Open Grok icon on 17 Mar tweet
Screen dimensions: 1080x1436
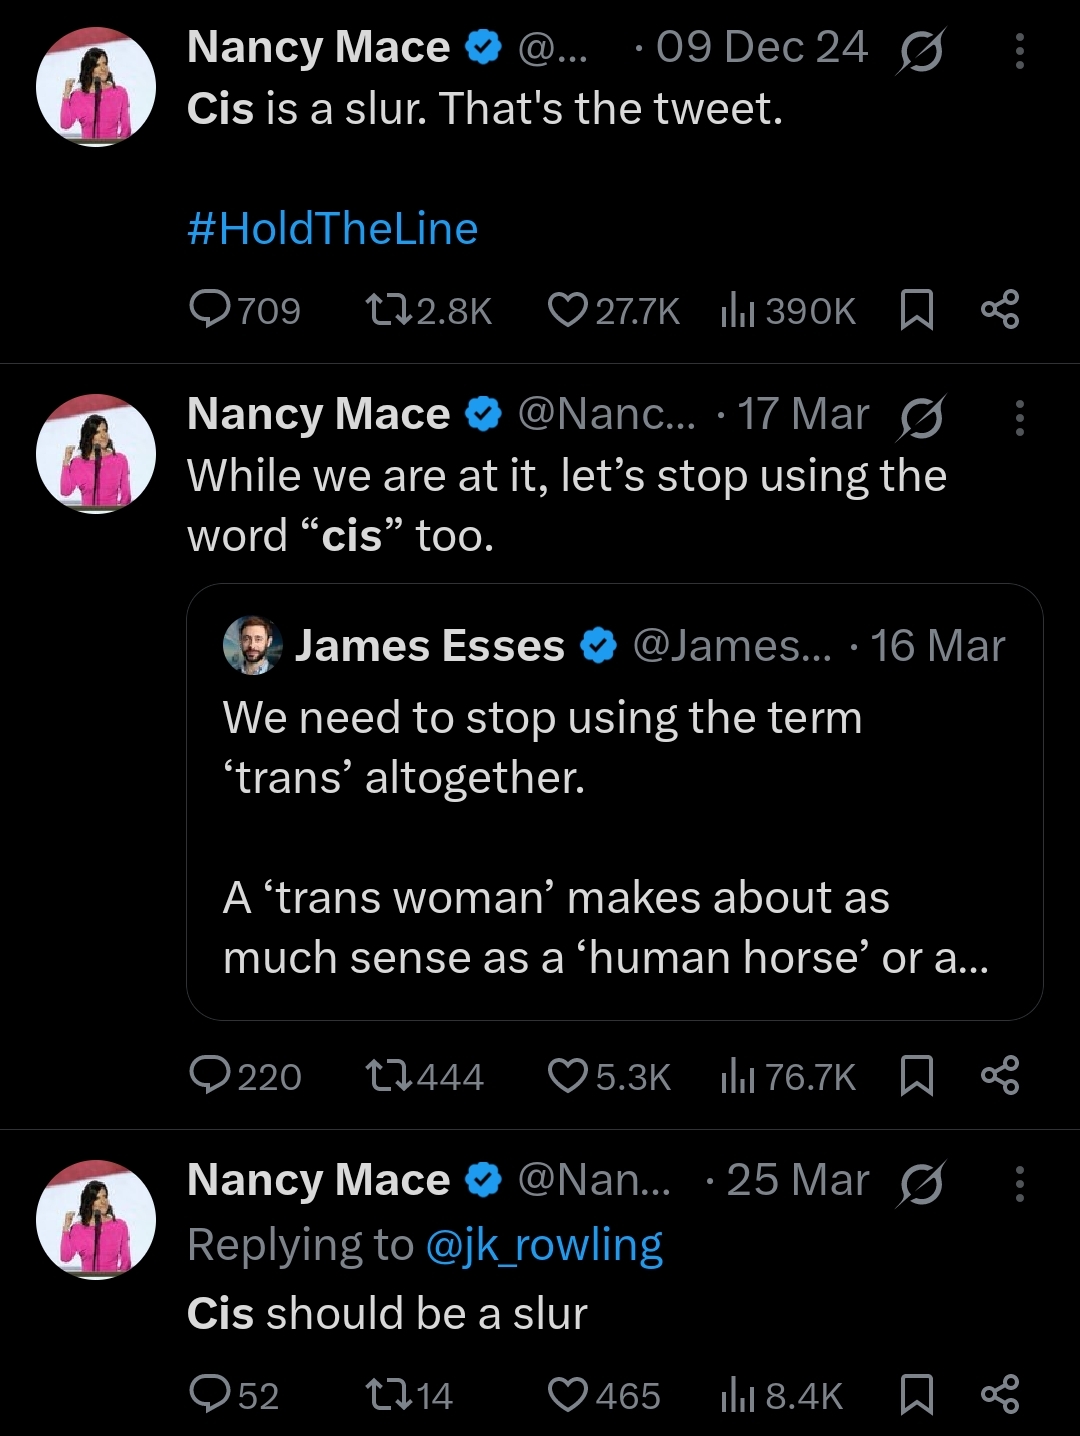(920, 416)
